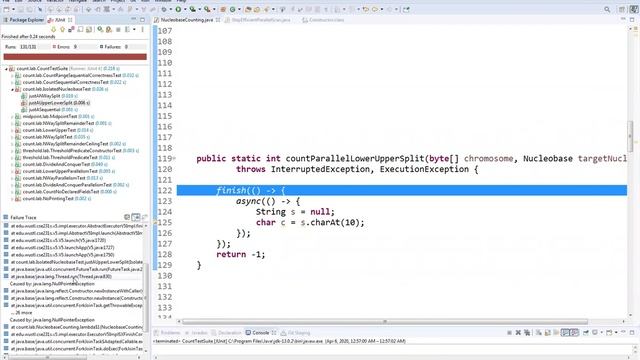Click the New file toolbar icon
Image resolution: width=640 pixels, height=360 pixels.
[7, 9]
